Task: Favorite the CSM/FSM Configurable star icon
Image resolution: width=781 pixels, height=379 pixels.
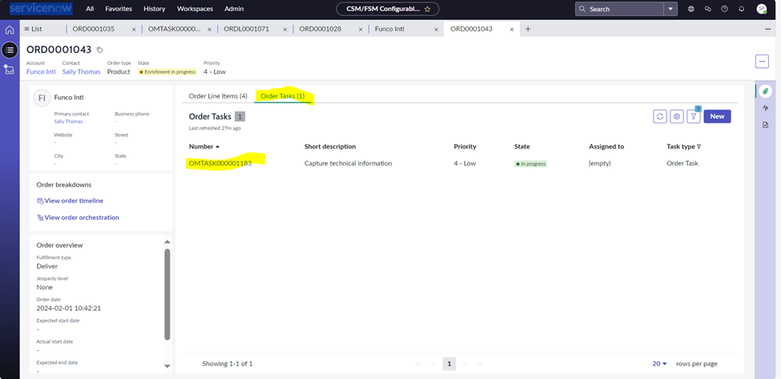Action: pos(427,9)
